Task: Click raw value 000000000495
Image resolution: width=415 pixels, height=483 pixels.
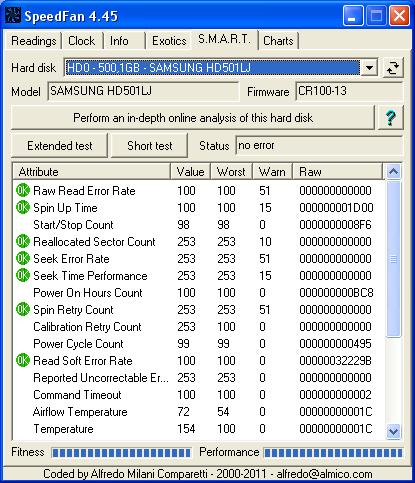Action: pos(335,344)
